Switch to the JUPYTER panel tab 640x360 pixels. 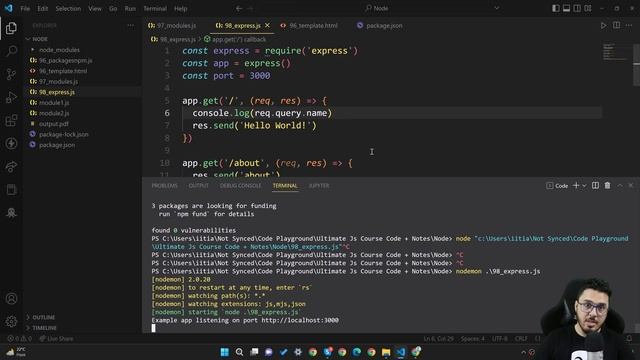[319, 185]
